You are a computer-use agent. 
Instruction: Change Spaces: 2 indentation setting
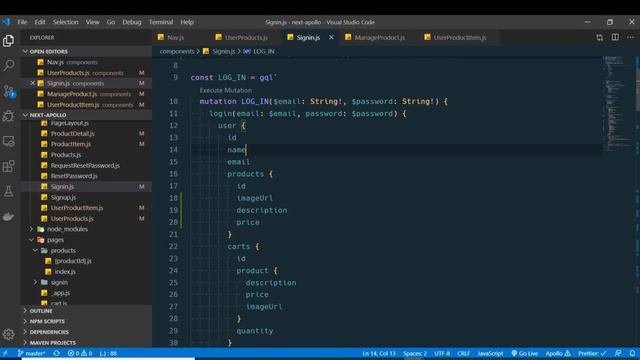(x=415, y=353)
